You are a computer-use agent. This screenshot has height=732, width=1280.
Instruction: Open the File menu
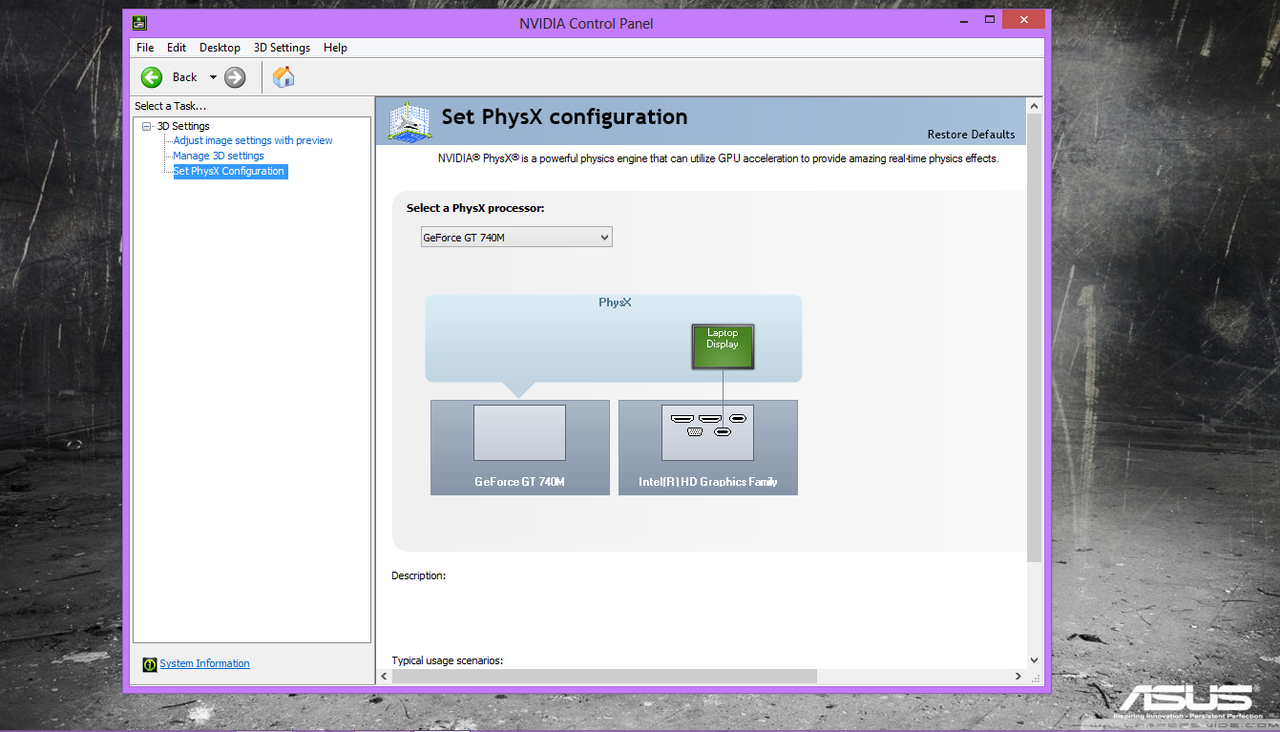click(145, 47)
